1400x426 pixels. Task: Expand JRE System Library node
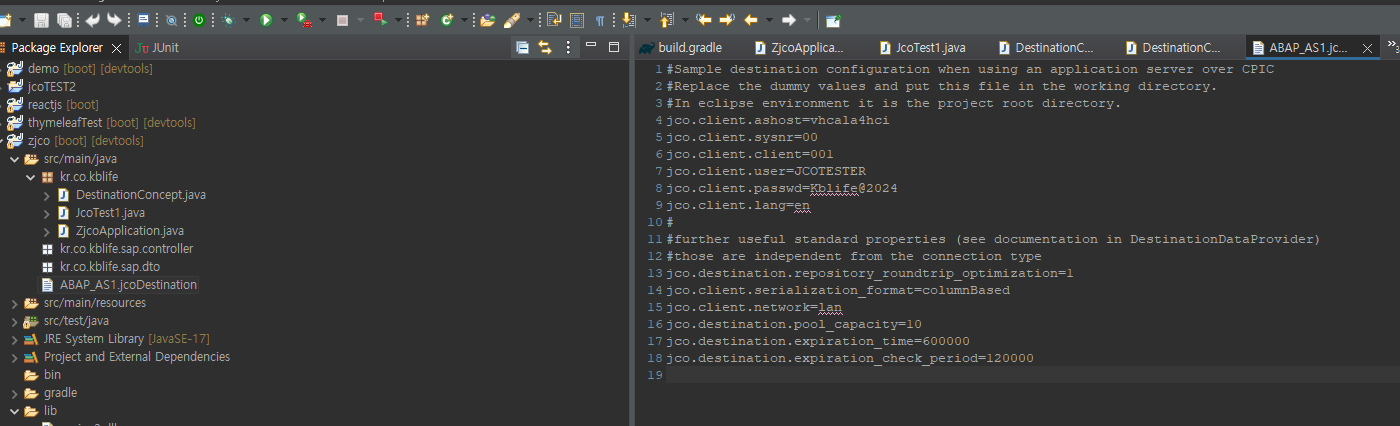click(14, 339)
